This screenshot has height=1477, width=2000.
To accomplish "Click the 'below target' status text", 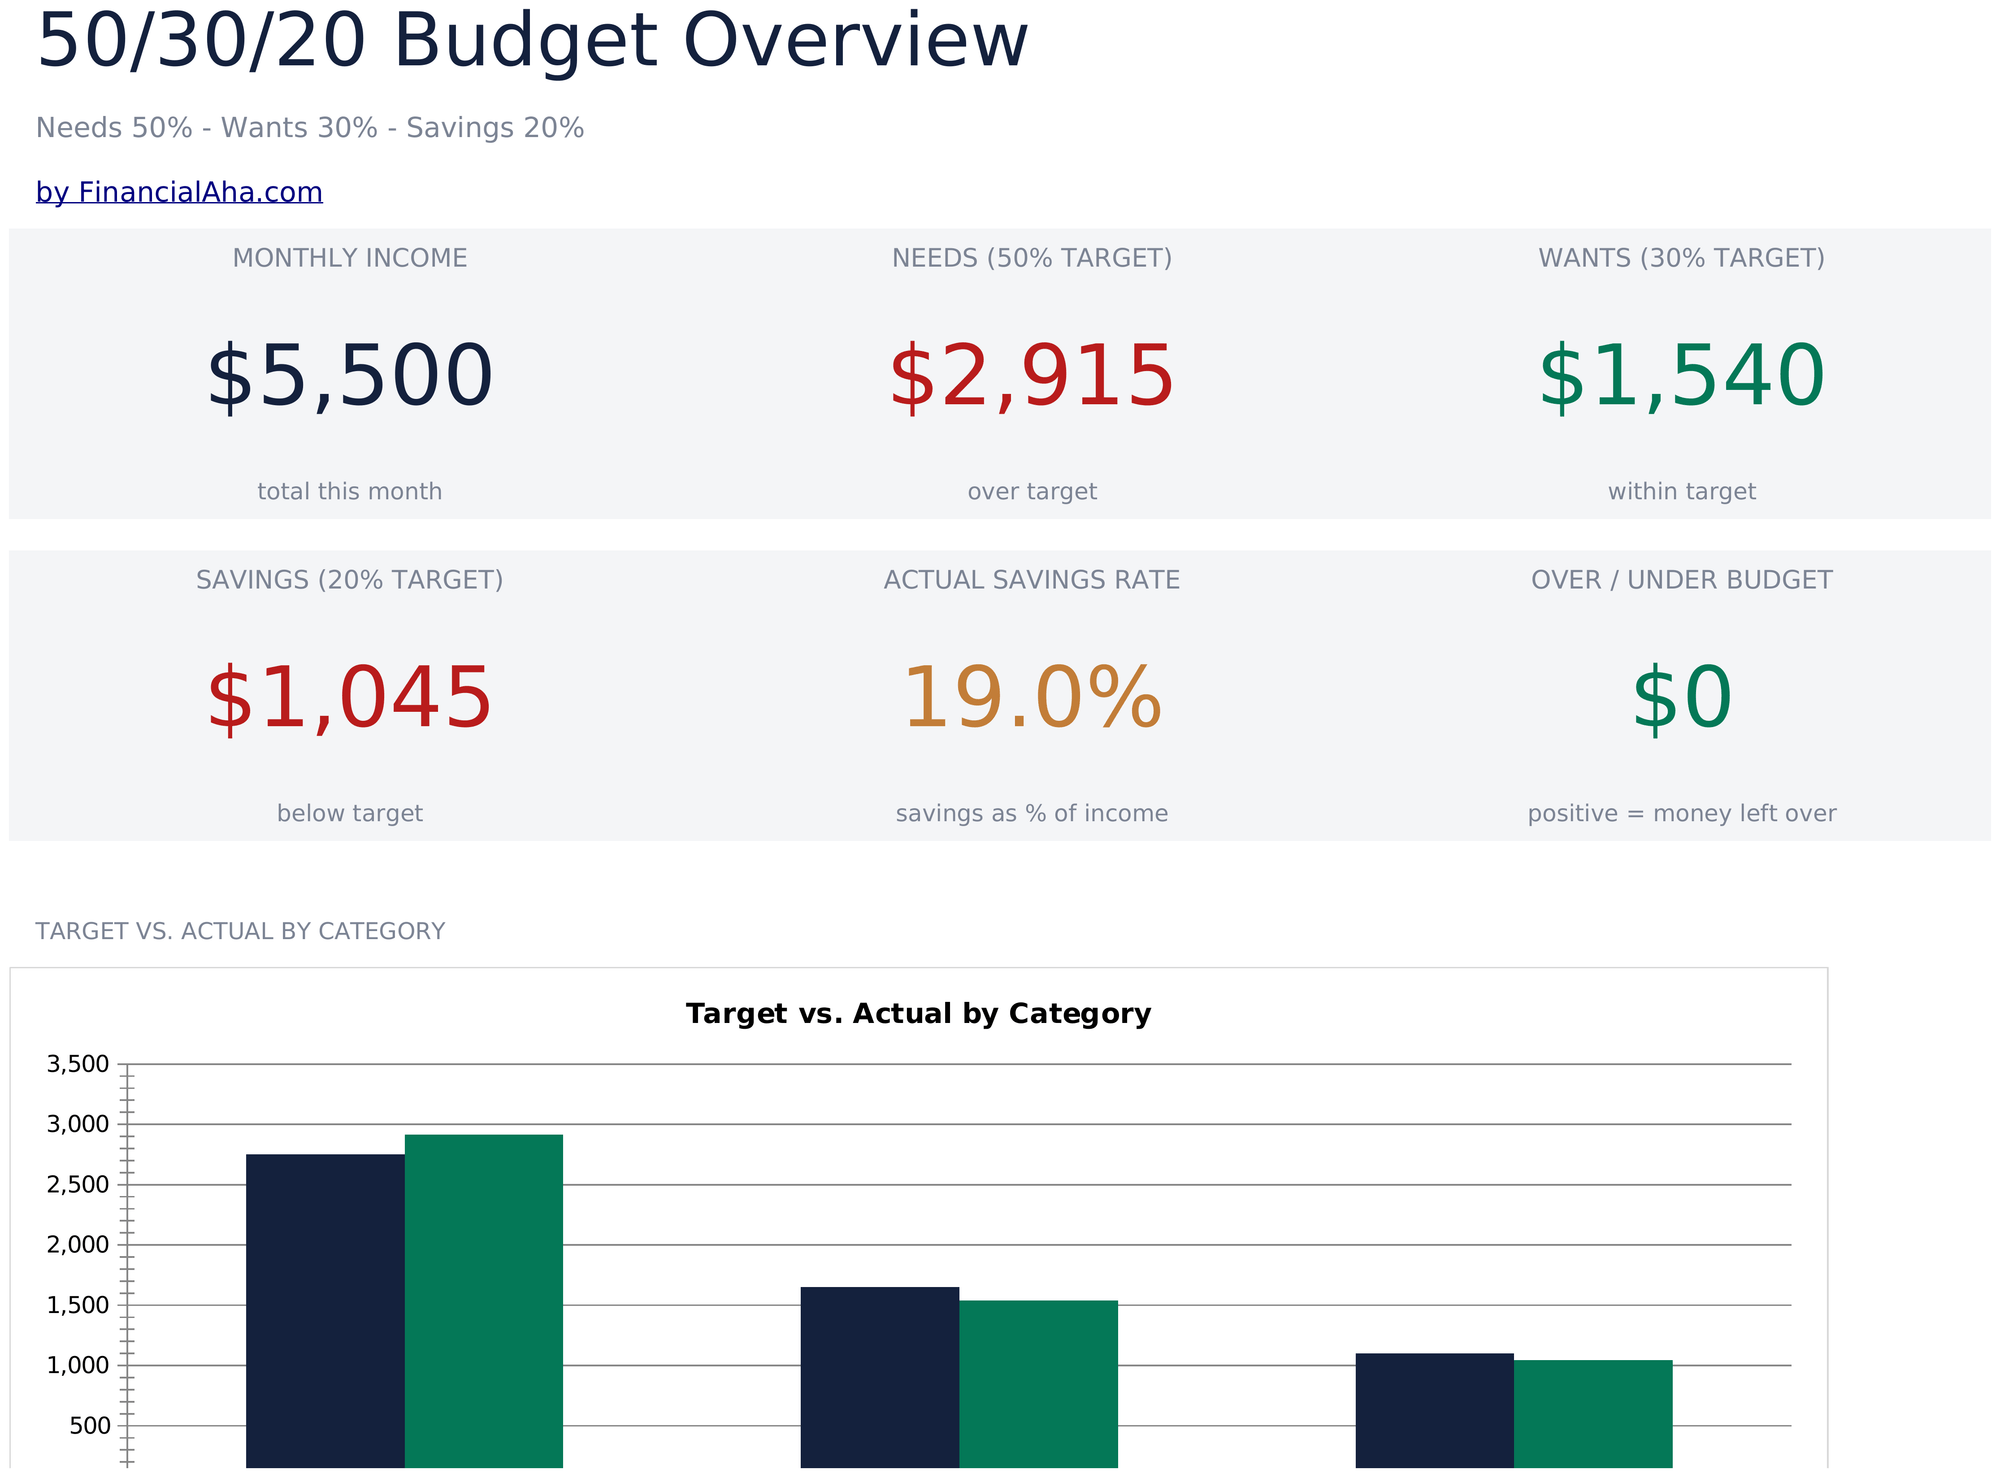I will pyautogui.click(x=350, y=814).
